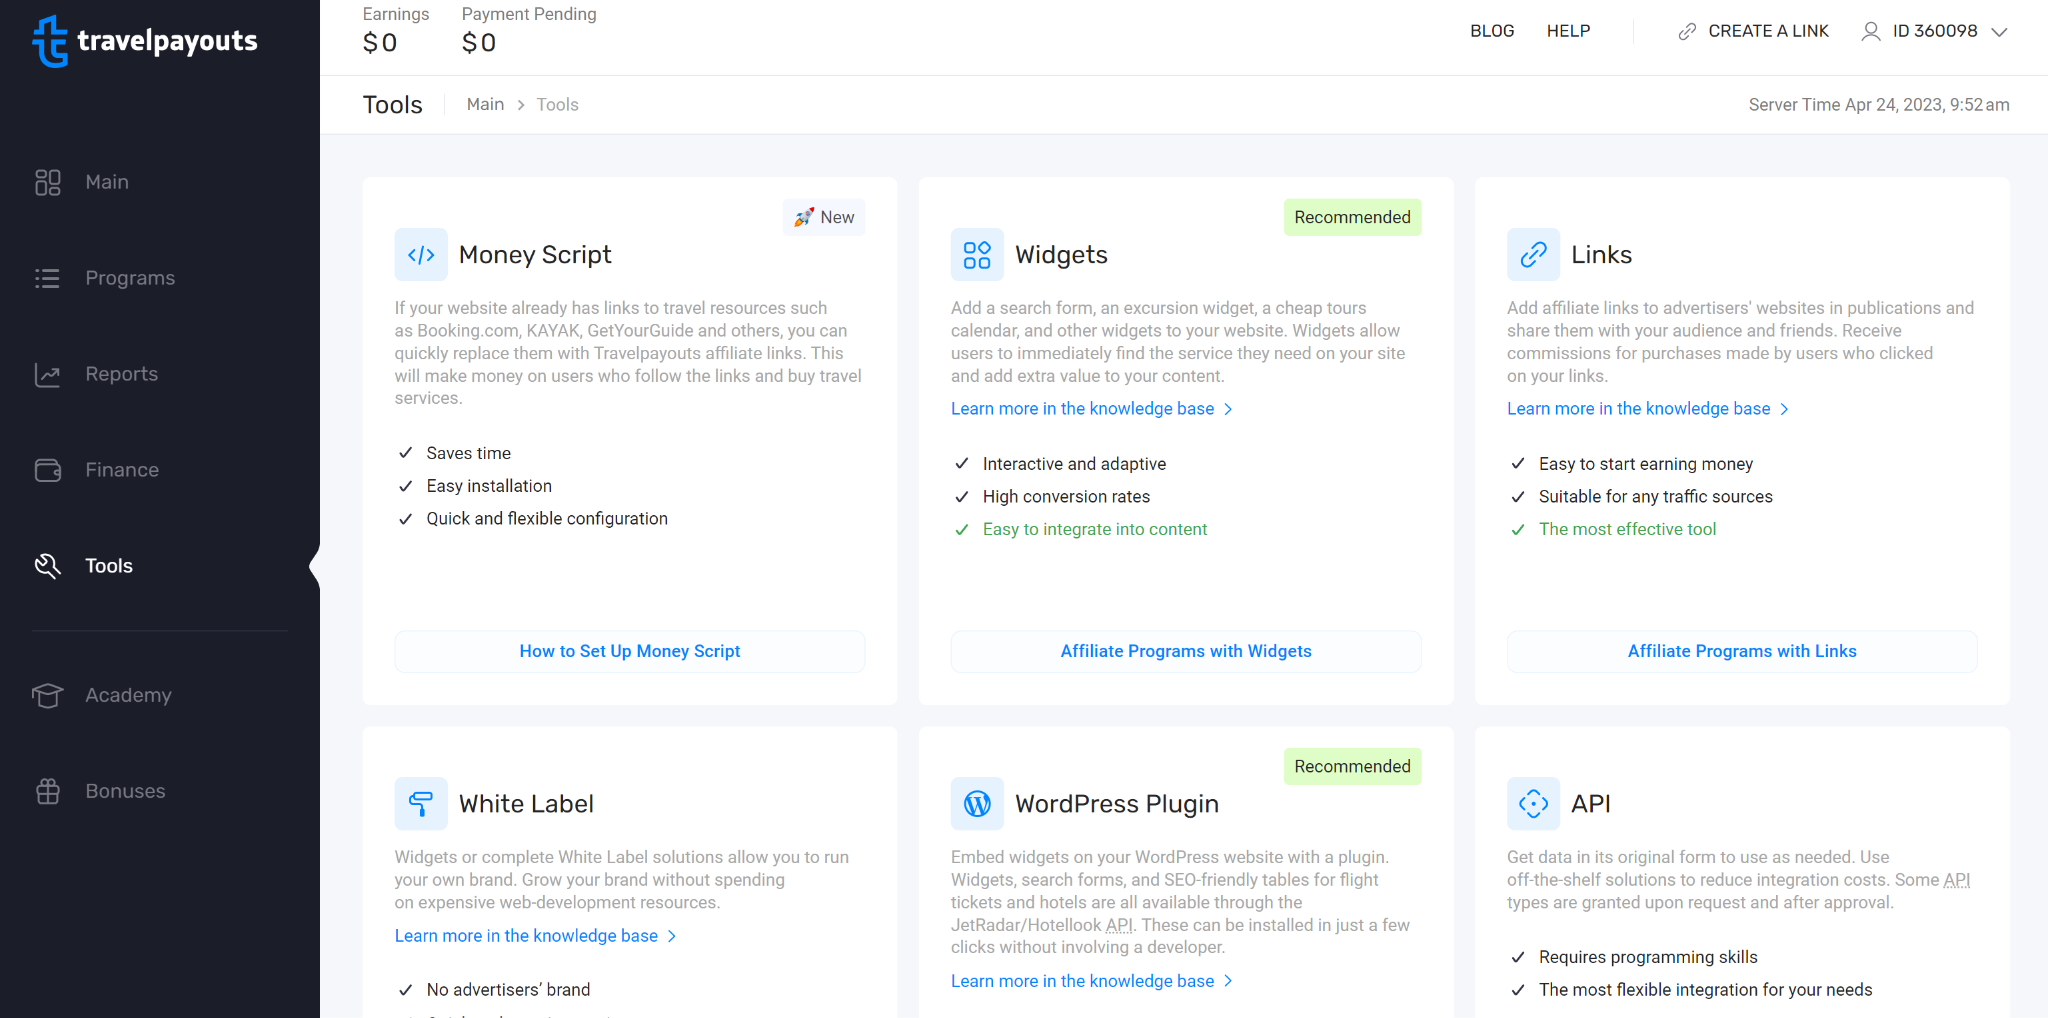2048x1018 pixels.
Task: Click the Payment Pending $0 value
Action: [x=479, y=43]
